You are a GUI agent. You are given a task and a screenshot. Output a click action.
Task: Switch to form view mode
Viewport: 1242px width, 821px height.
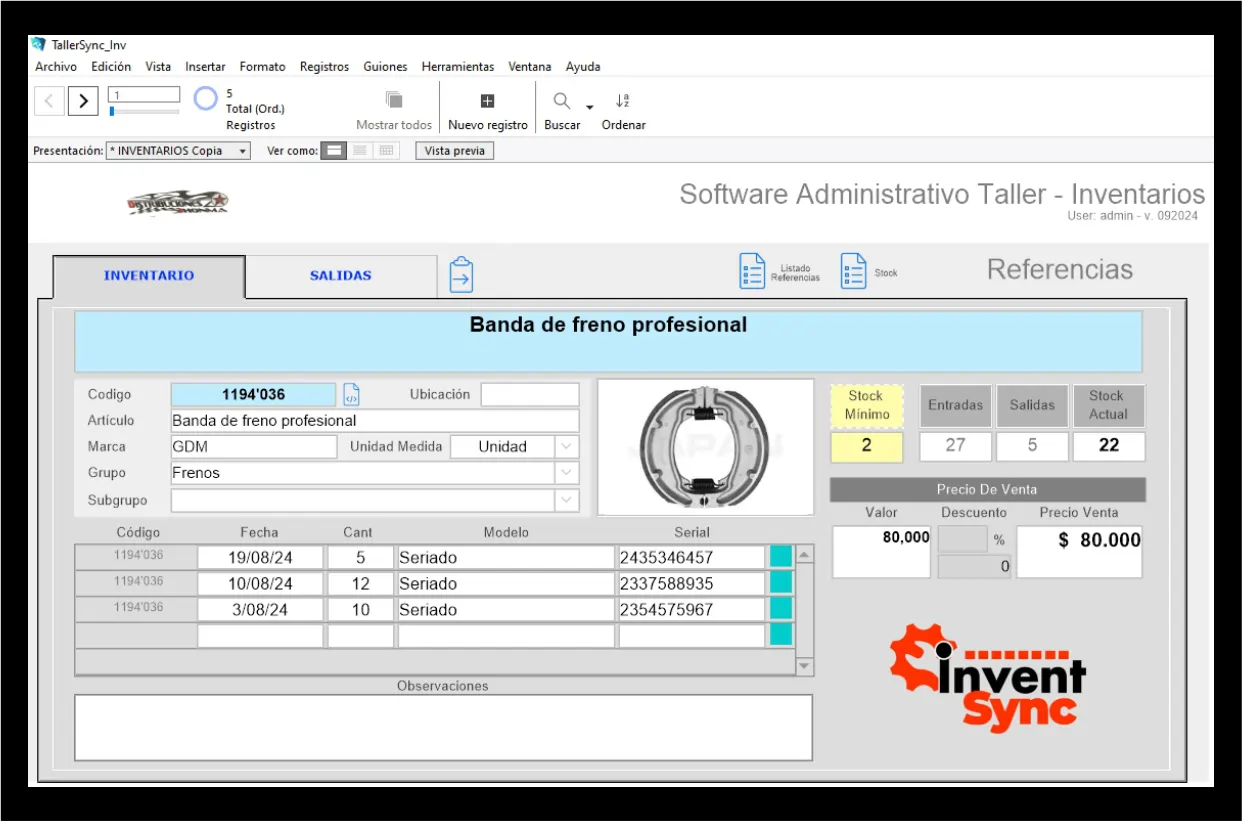click(x=335, y=151)
